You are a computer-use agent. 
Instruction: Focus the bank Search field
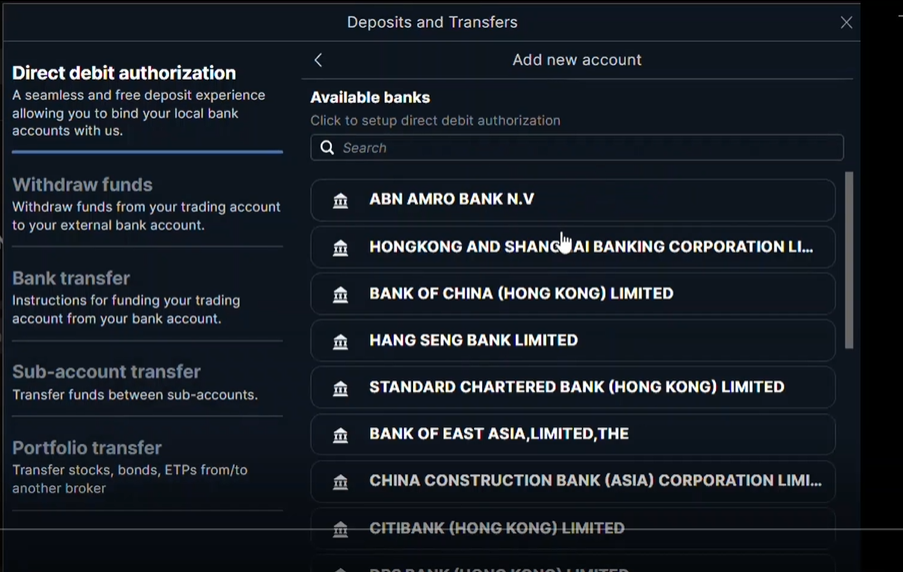(577, 147)
